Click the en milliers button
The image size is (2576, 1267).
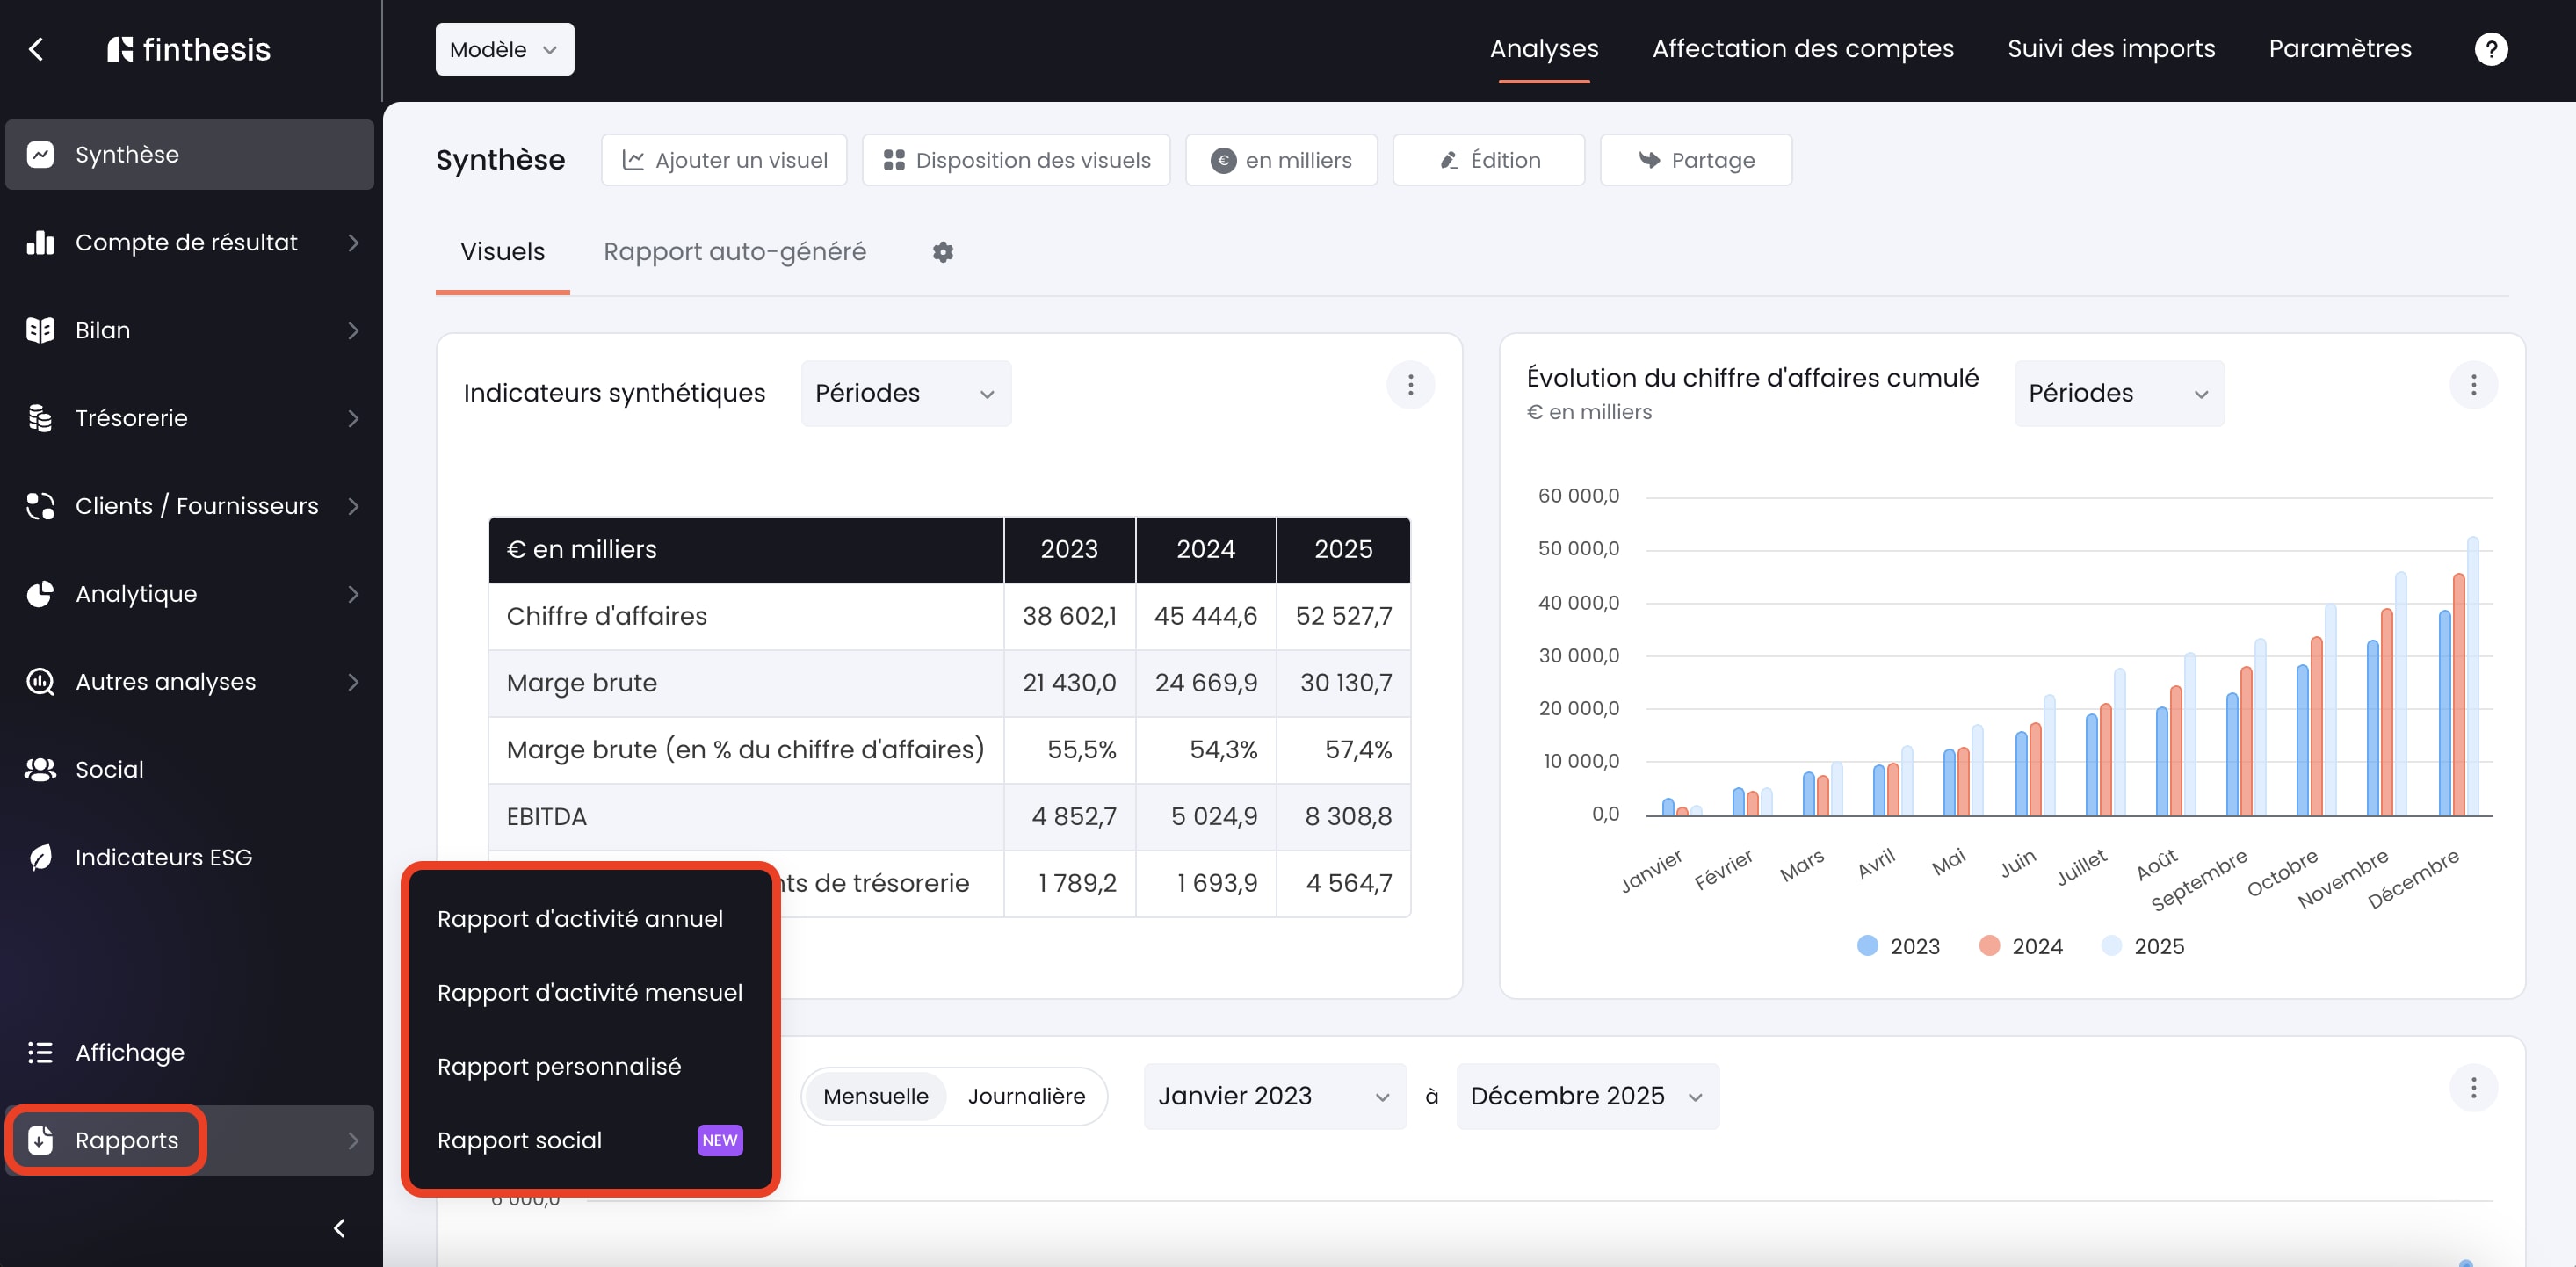tap(1281, 160)
